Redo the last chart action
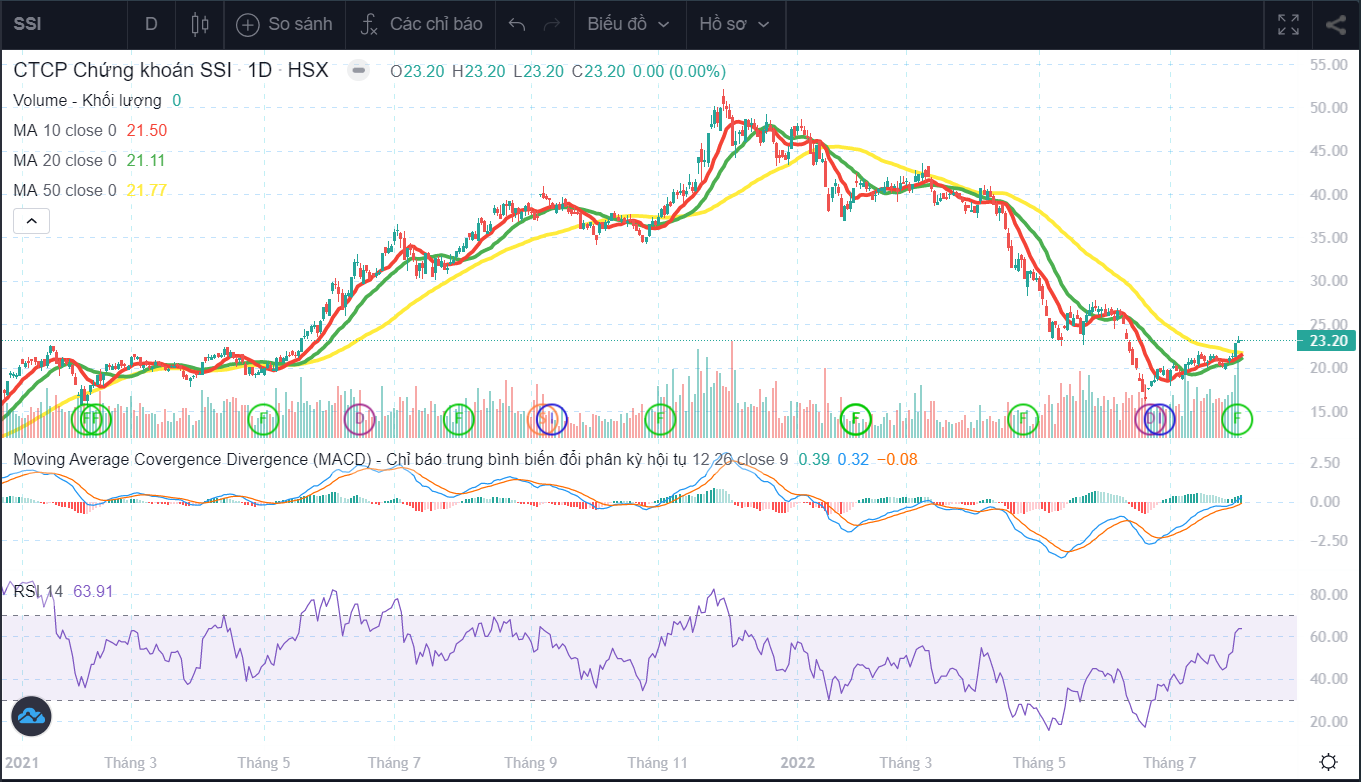This screenshot has width=1361, height=782. click(x=551, y=24)
